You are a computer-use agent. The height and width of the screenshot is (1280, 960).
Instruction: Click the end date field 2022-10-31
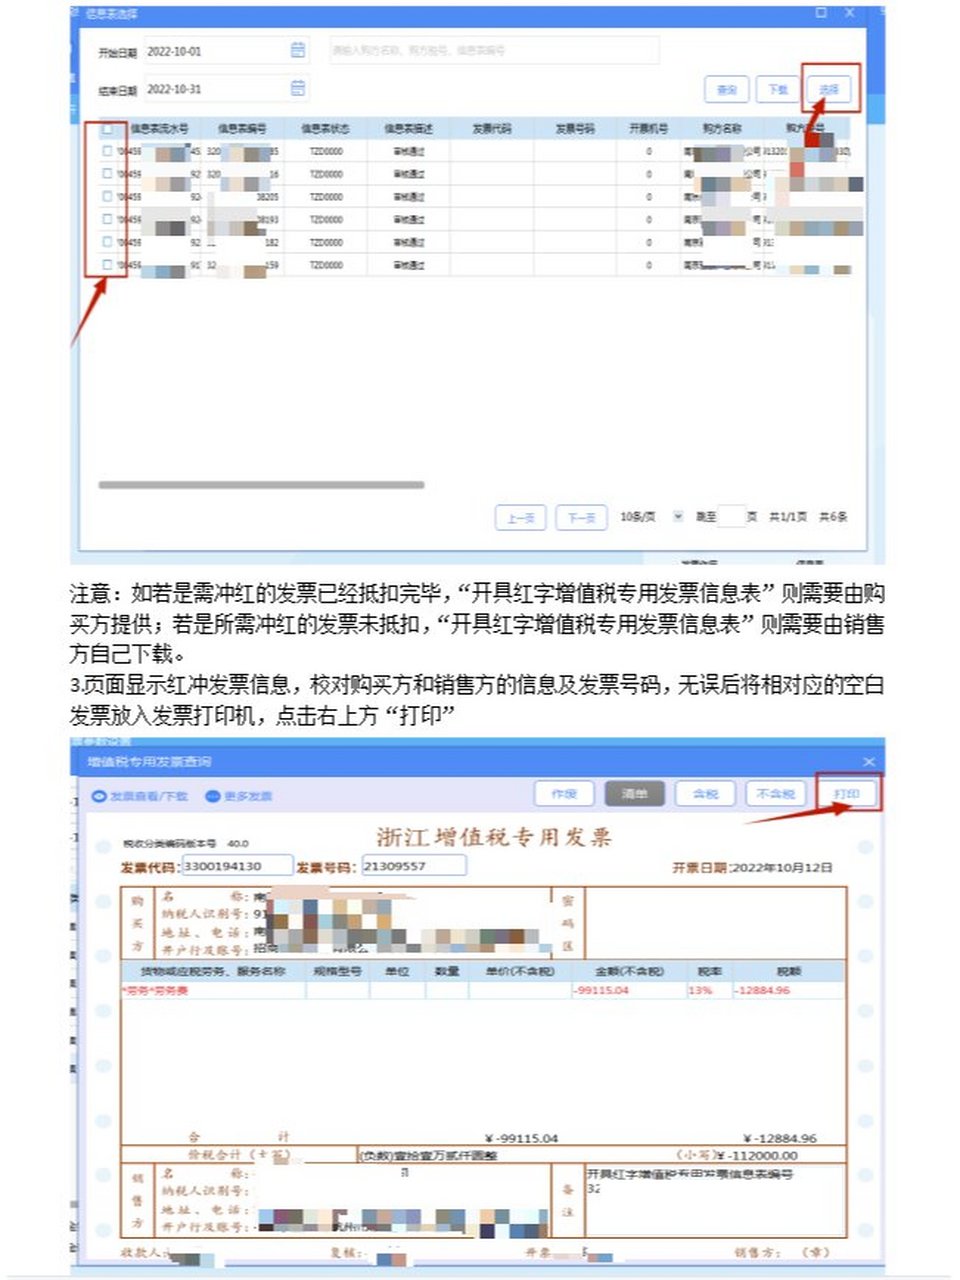point(227,89)
